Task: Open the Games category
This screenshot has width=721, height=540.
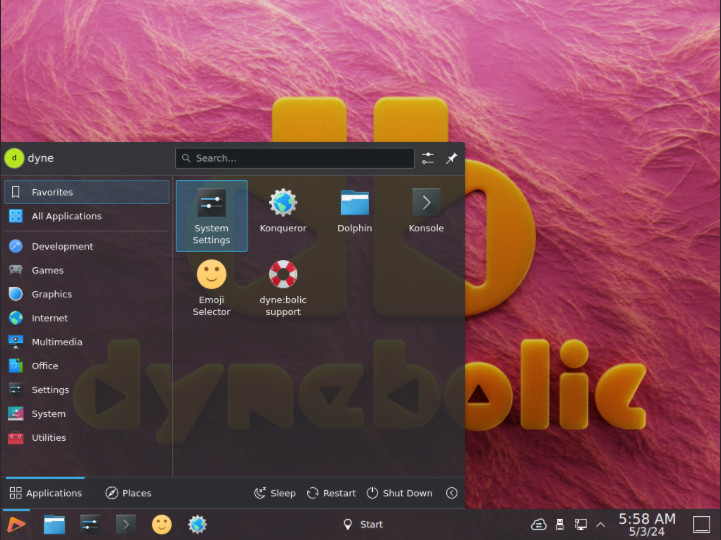Action: click(x=87, y=270)
